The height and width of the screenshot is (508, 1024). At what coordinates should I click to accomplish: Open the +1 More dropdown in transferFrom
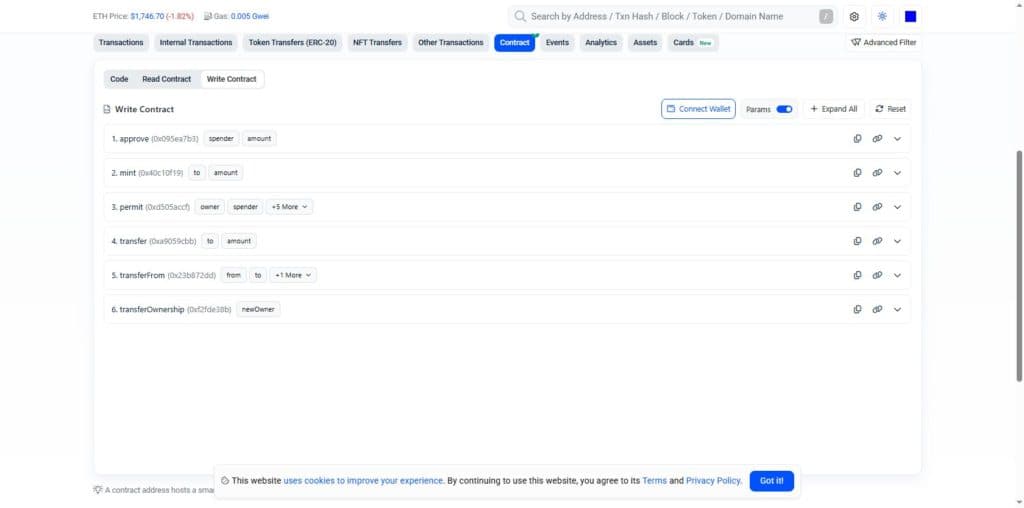293,275
